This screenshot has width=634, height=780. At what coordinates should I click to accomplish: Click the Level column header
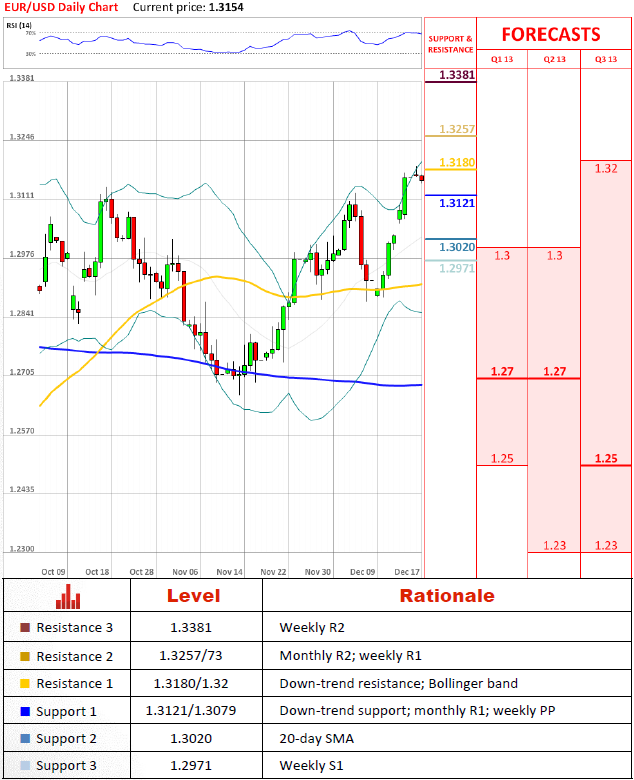click(193, 596)
